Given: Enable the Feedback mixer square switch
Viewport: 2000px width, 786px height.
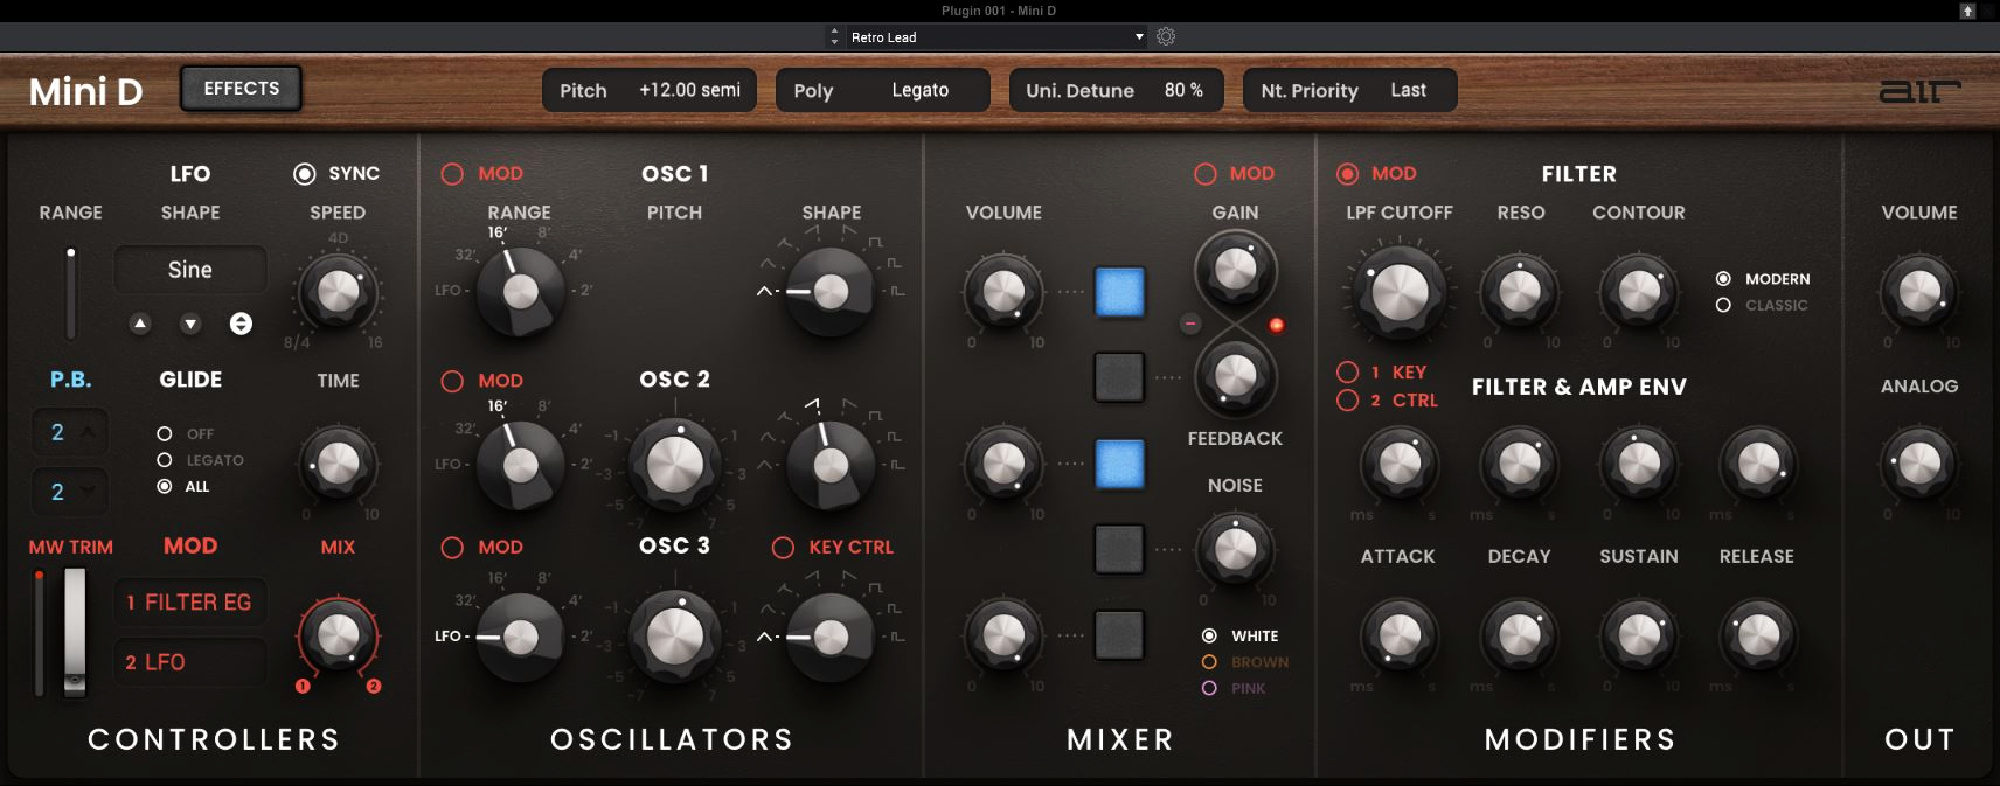Looking at the screenshot, I should pyautogui.click(x=1120, y=377).
